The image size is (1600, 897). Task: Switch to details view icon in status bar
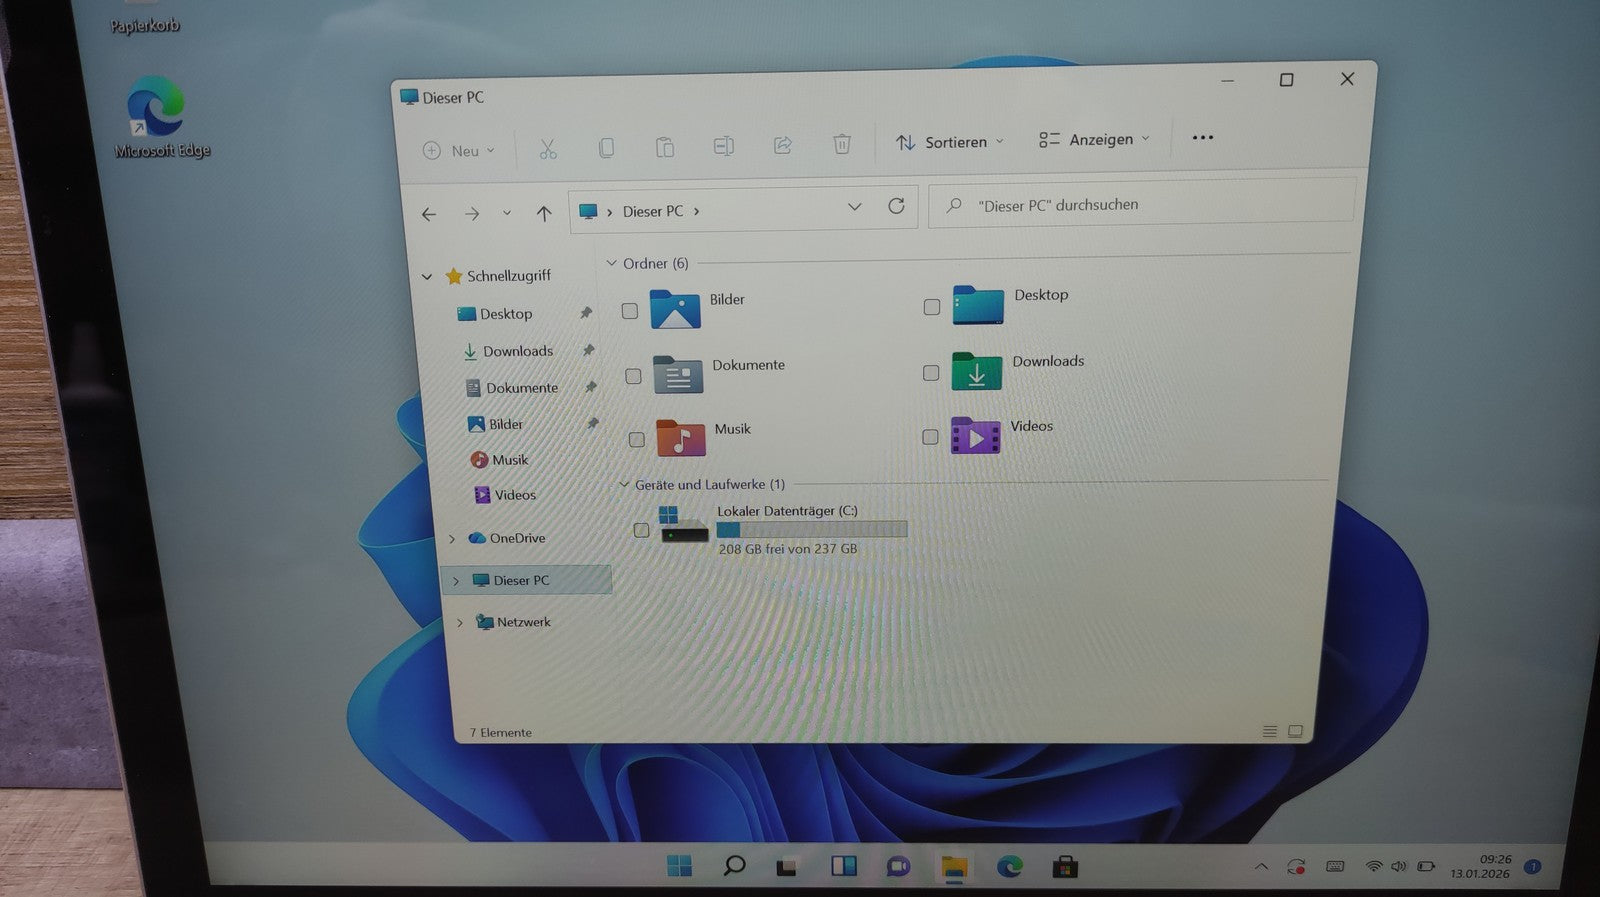(x=1270, y=732)
